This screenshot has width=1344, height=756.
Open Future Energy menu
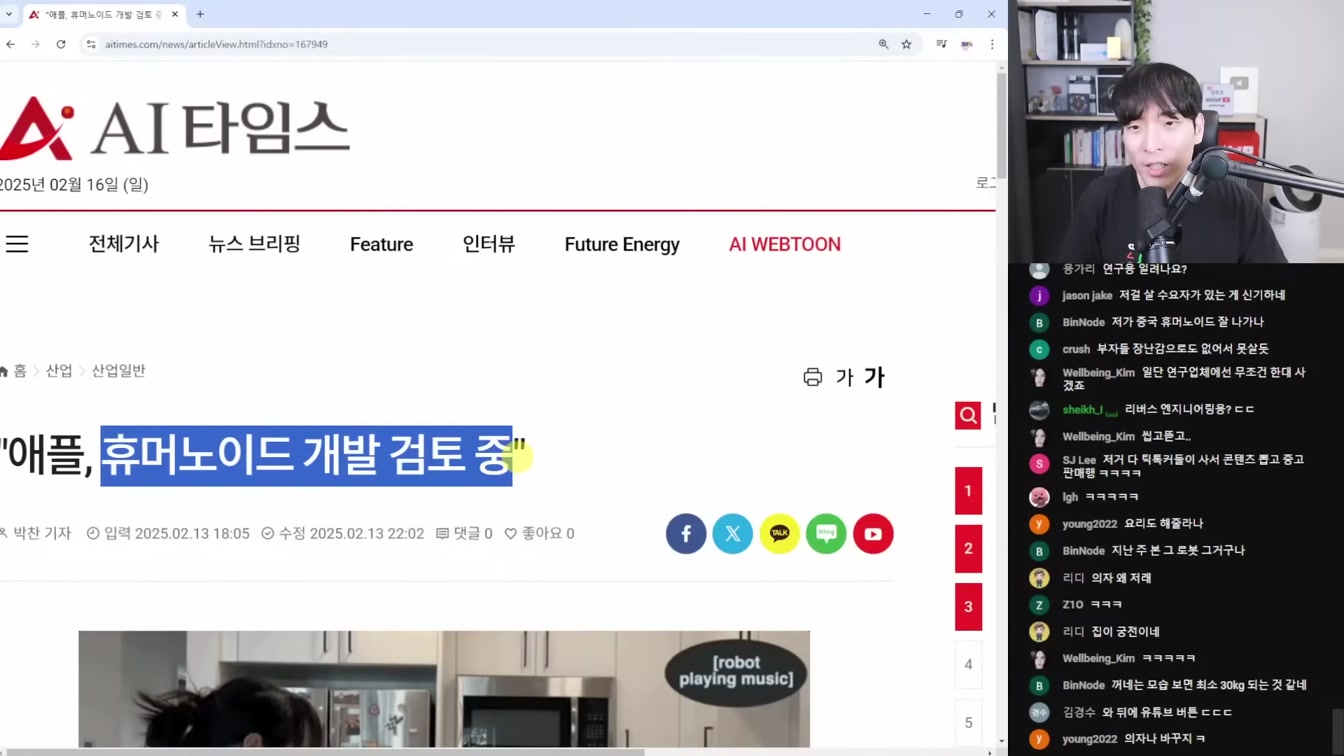pyautogui.click(x=622, y=244)
